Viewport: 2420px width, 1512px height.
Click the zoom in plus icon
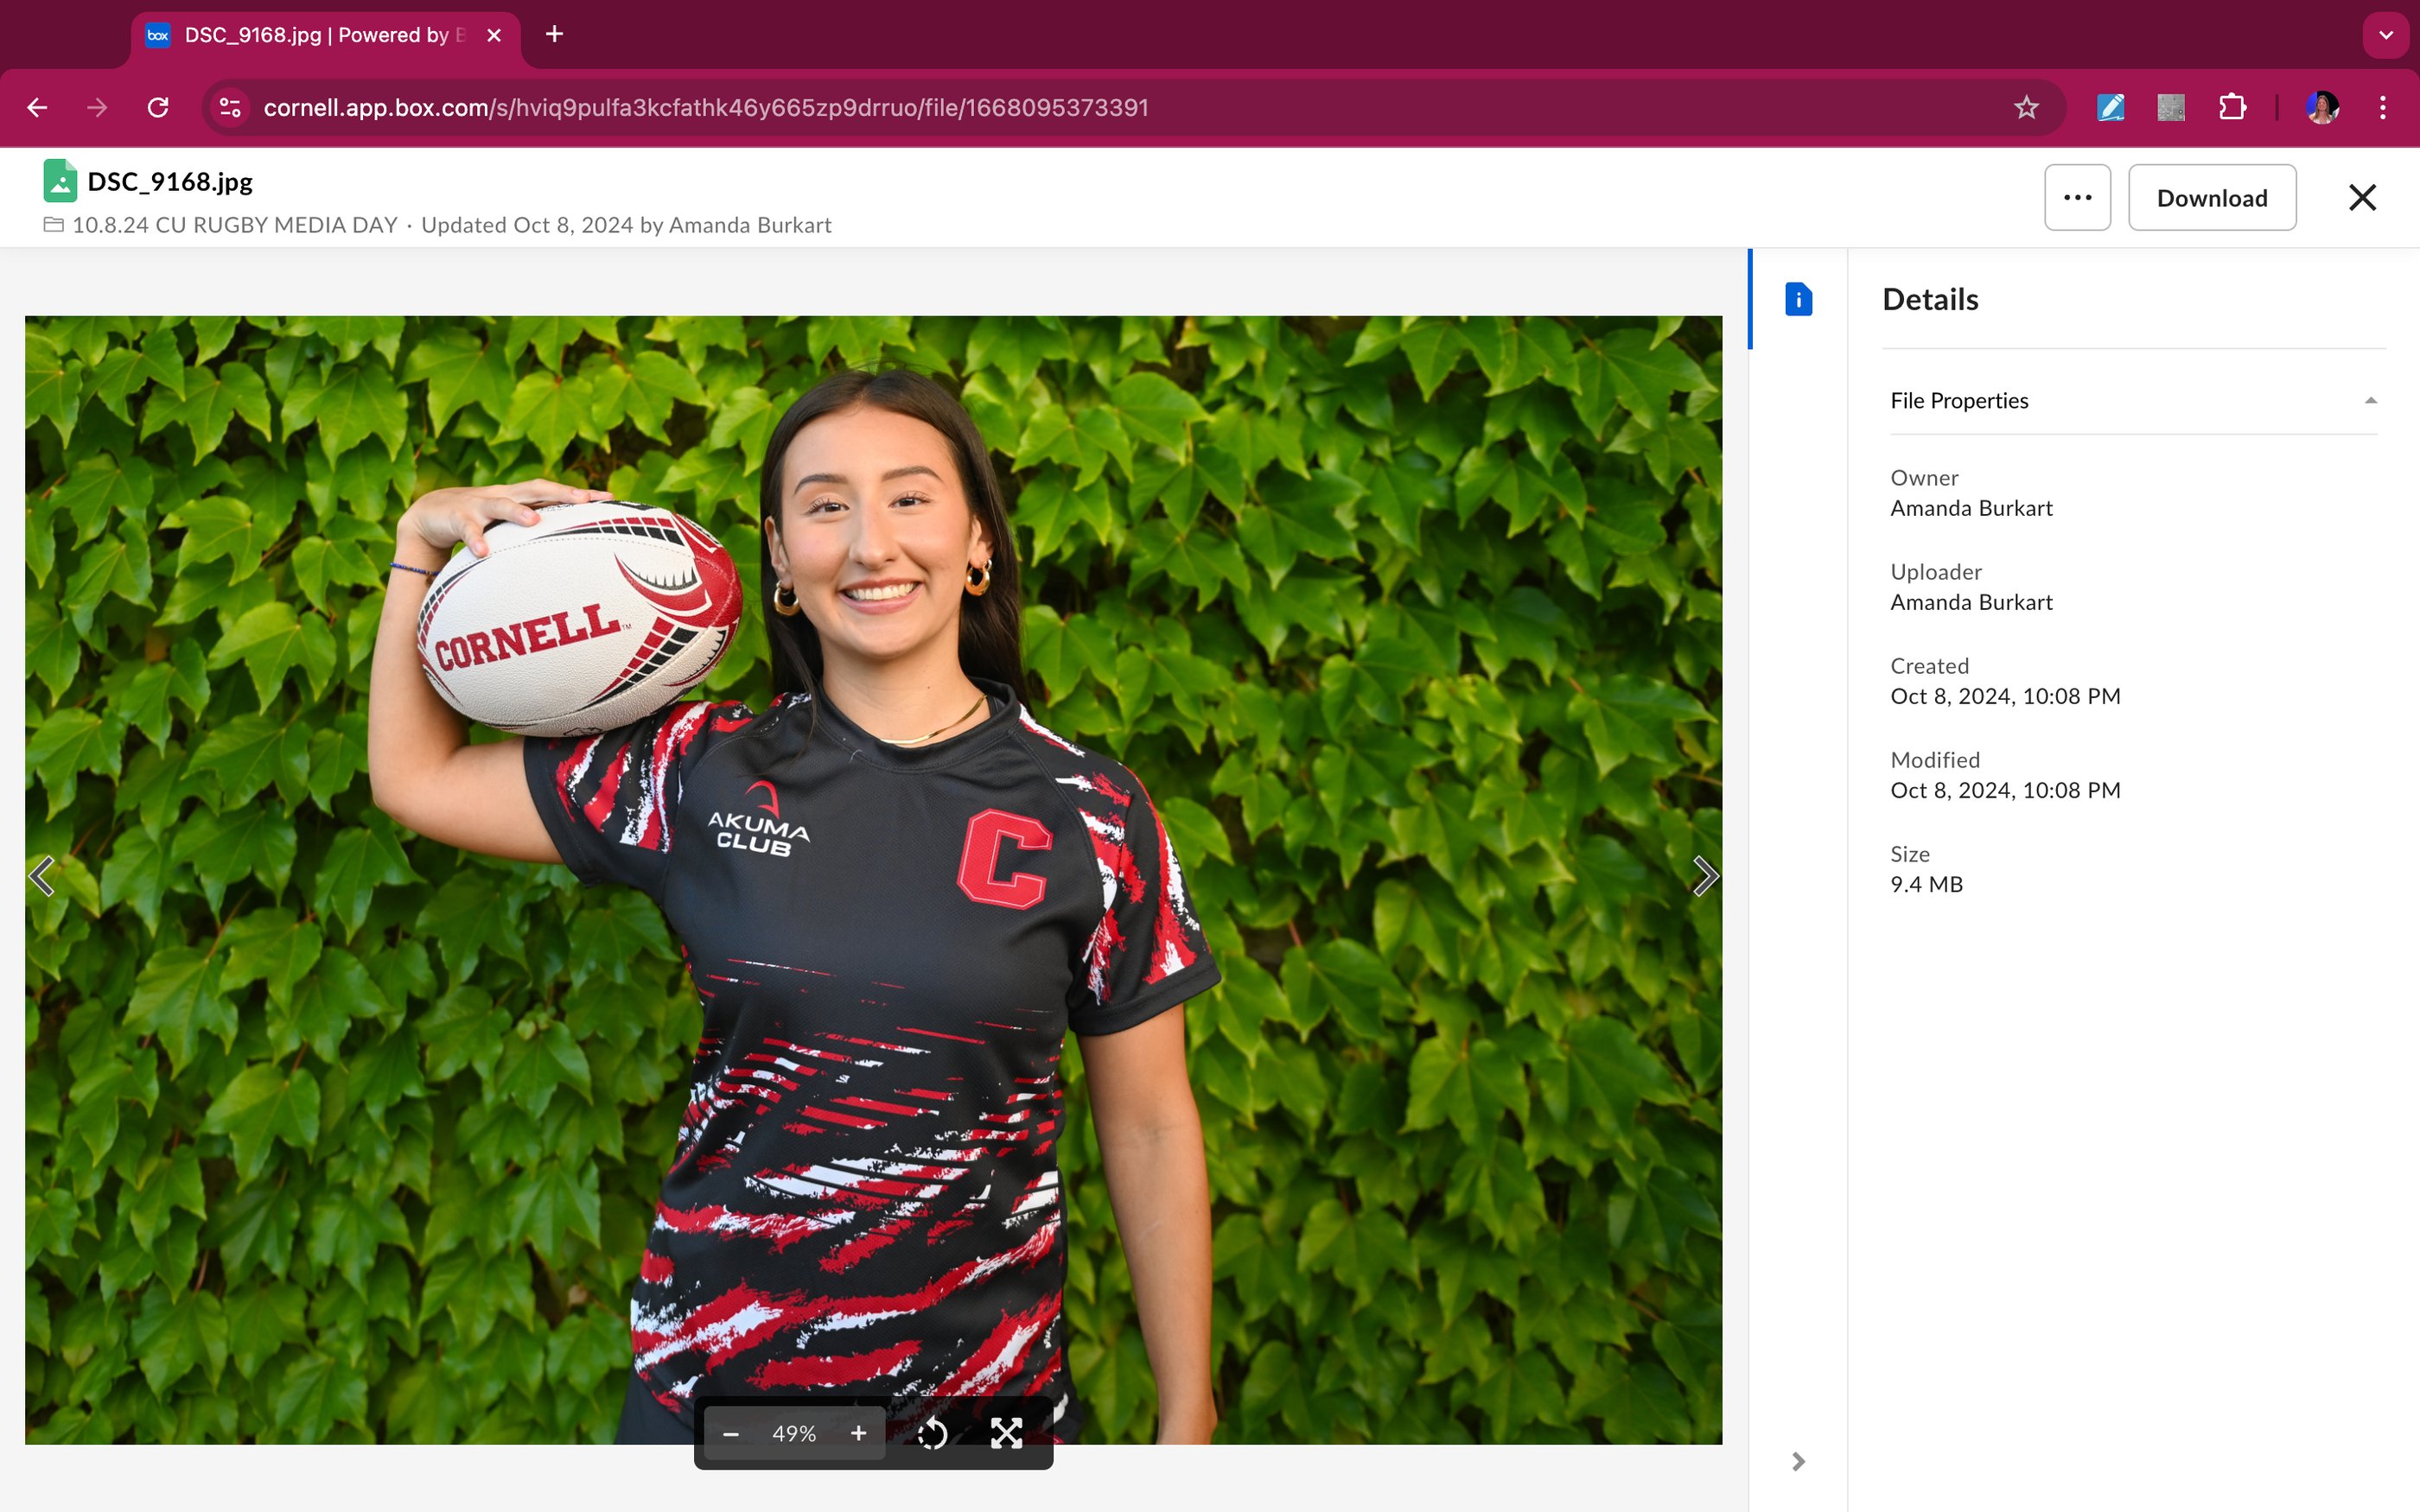(x=858, y=1433)
